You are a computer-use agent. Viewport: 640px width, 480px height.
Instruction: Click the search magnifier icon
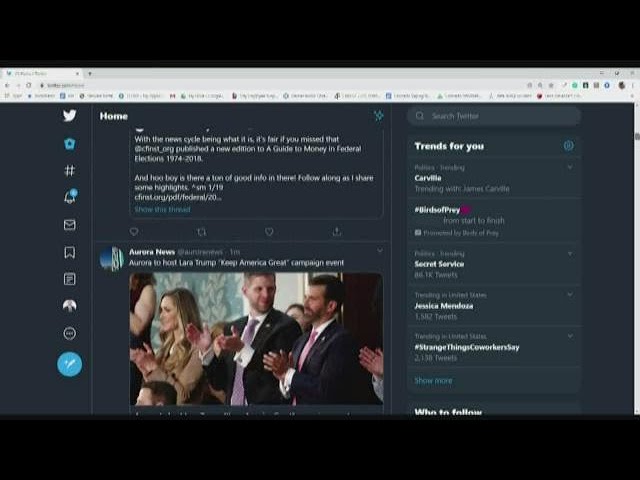tap(420, 116)
